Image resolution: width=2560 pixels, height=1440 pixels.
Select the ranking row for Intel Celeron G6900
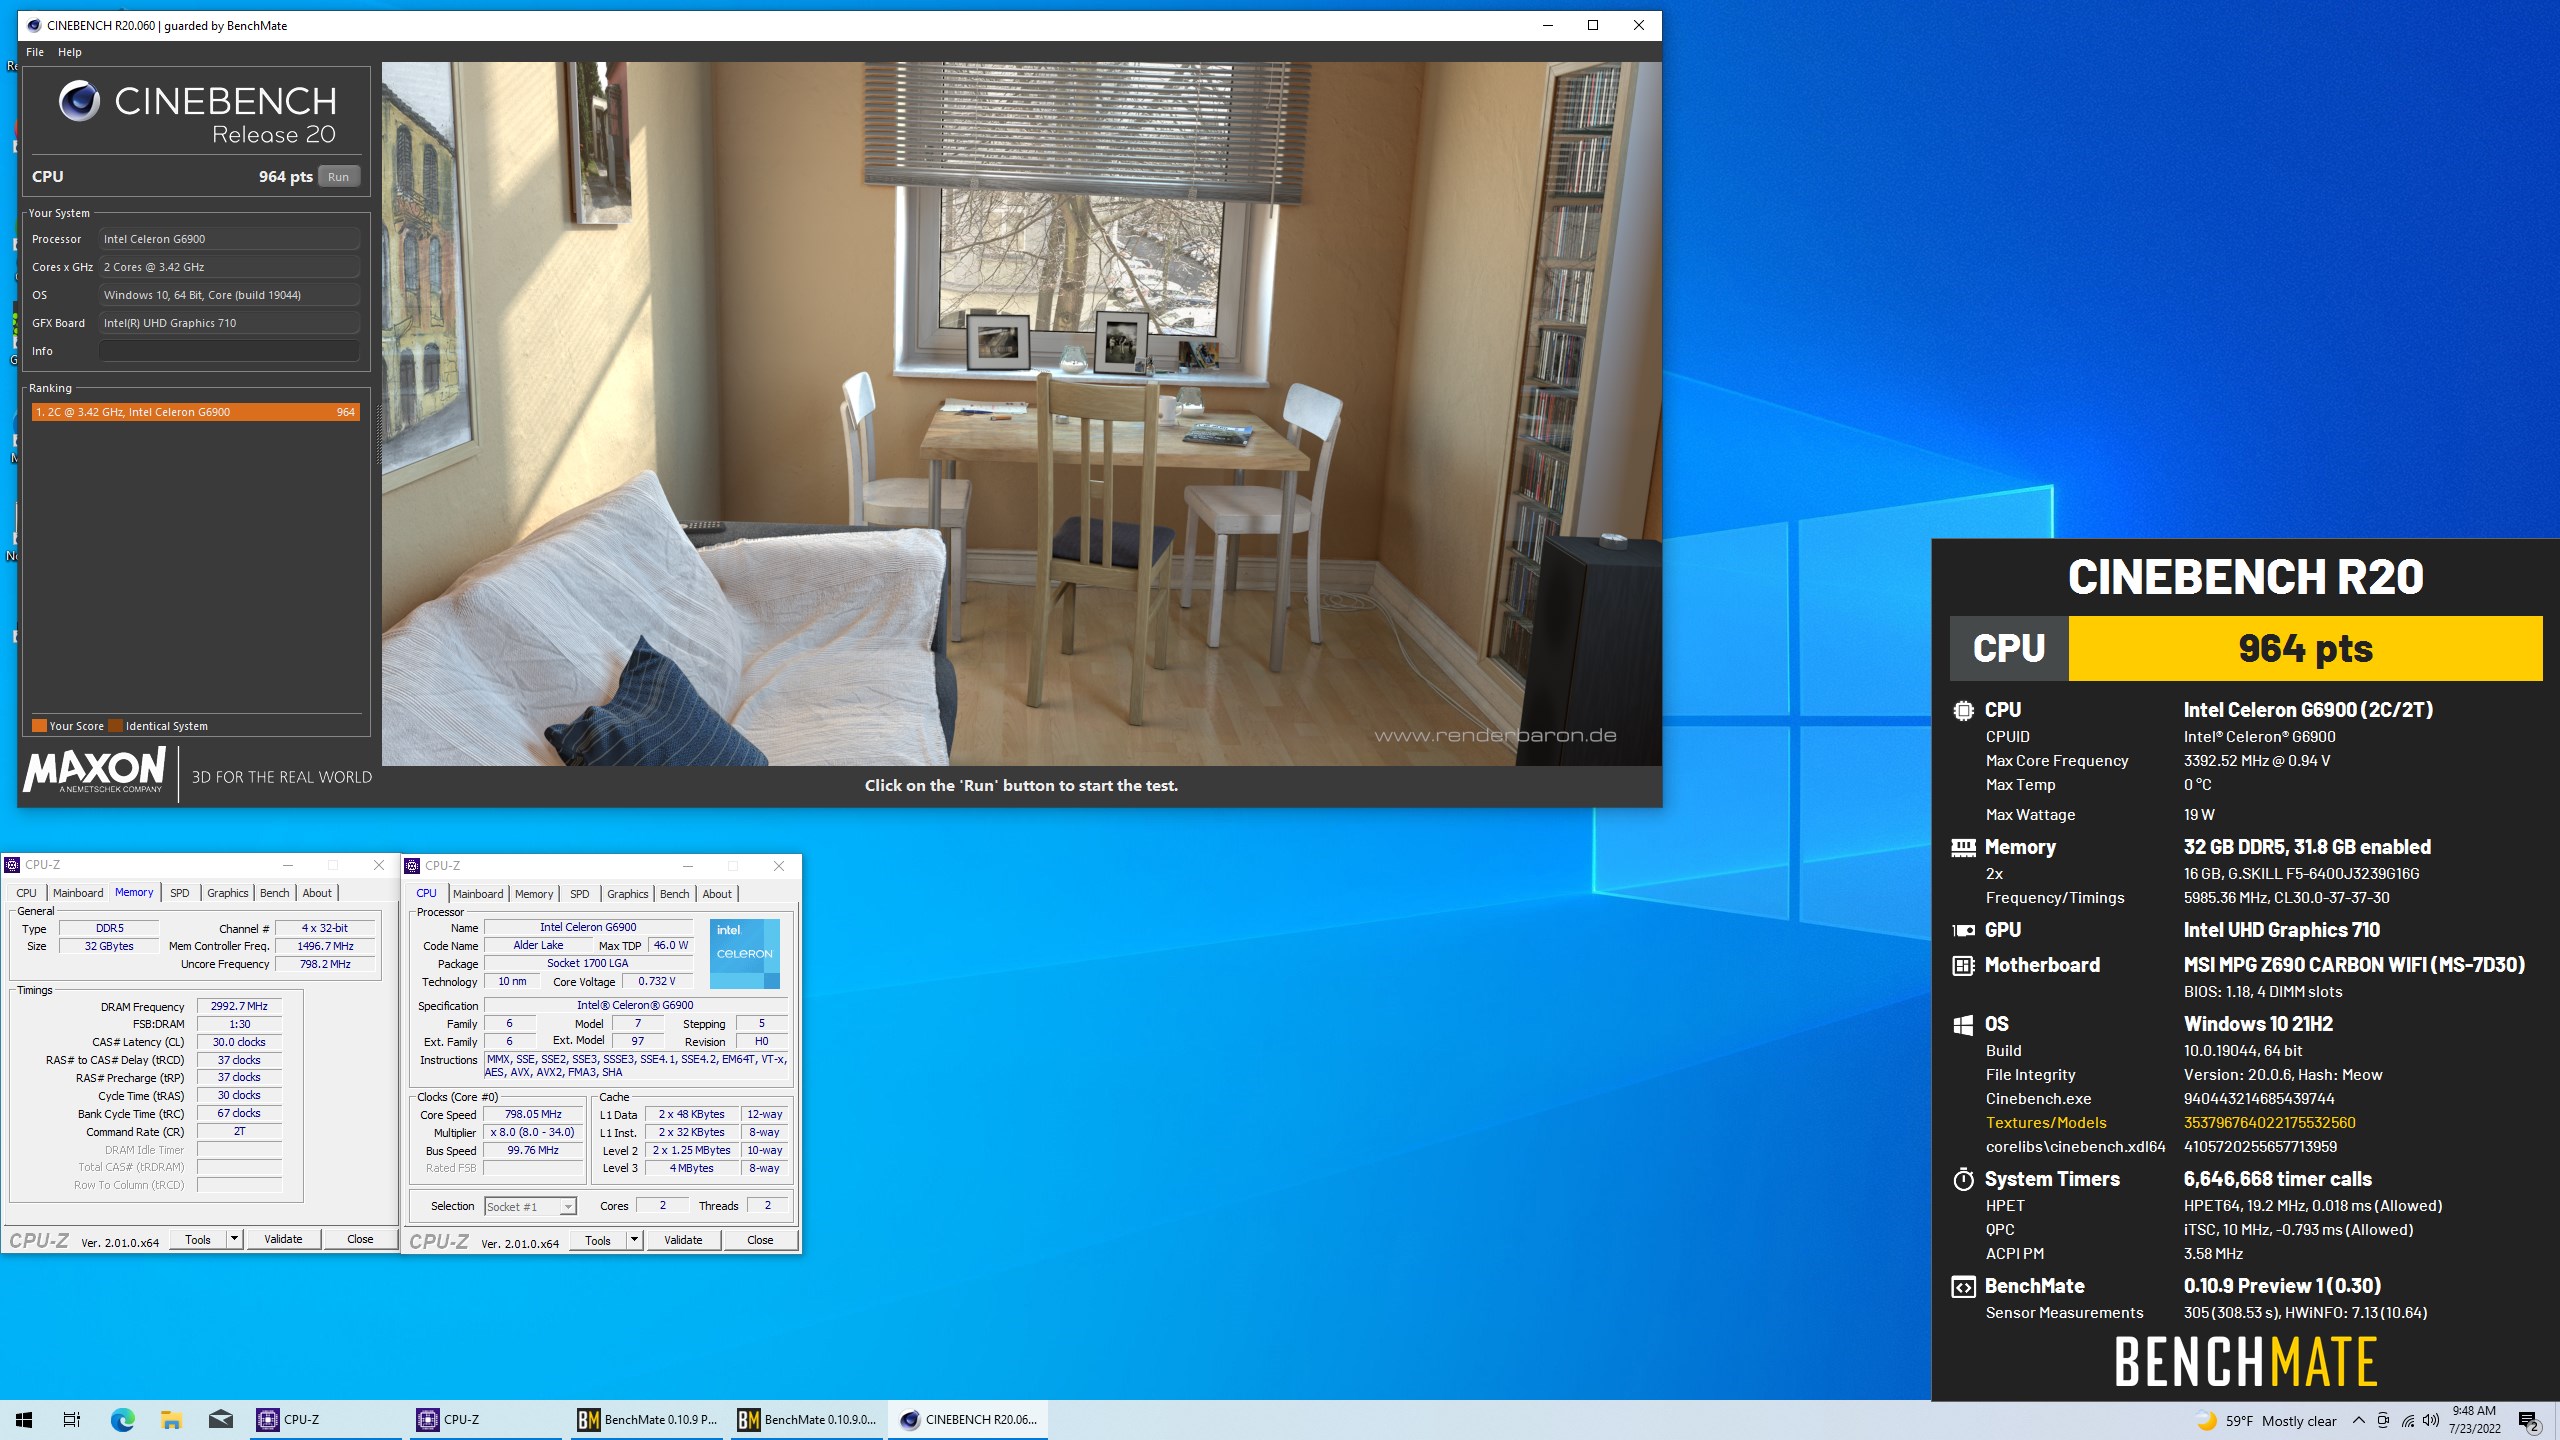coord(195,412)
